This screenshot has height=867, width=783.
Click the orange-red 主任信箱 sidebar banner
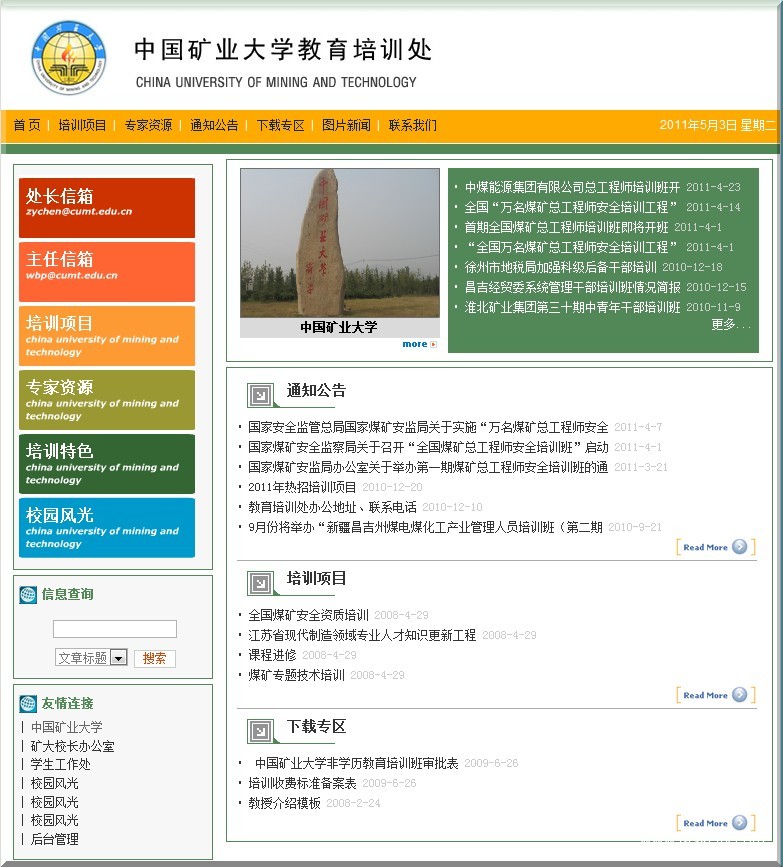tap(107, 272)
